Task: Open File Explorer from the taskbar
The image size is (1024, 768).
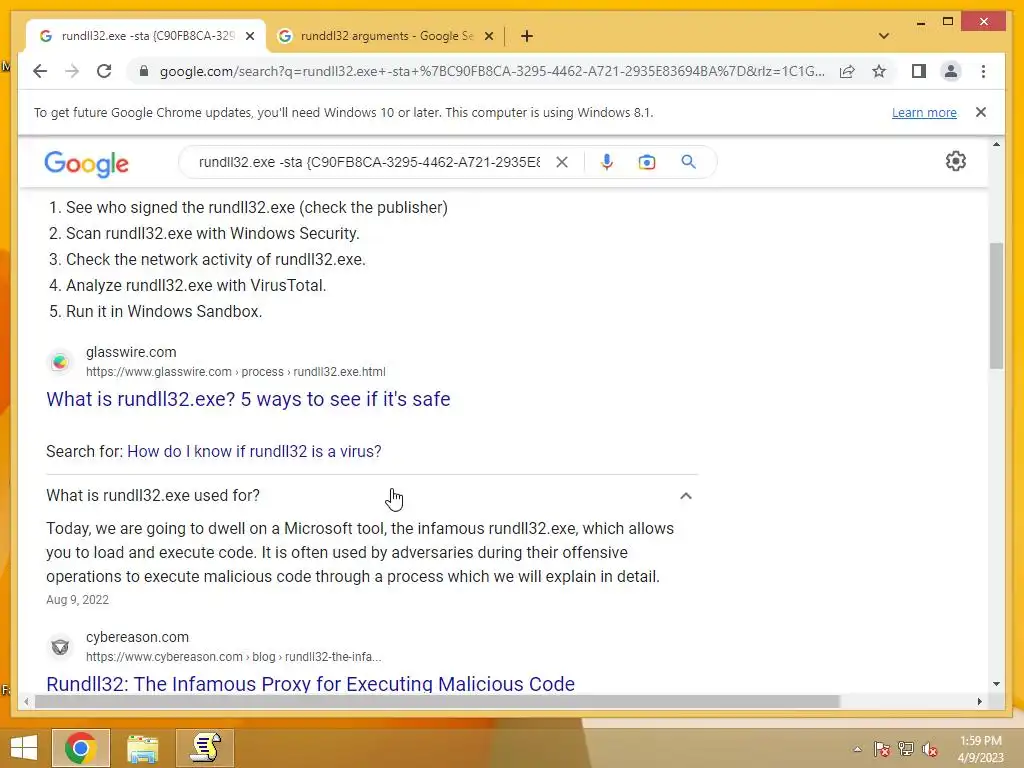Action: pyautogui.click(x=142, y=748)
